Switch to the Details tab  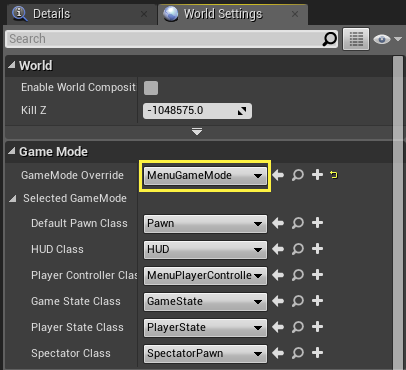point(82,14)
